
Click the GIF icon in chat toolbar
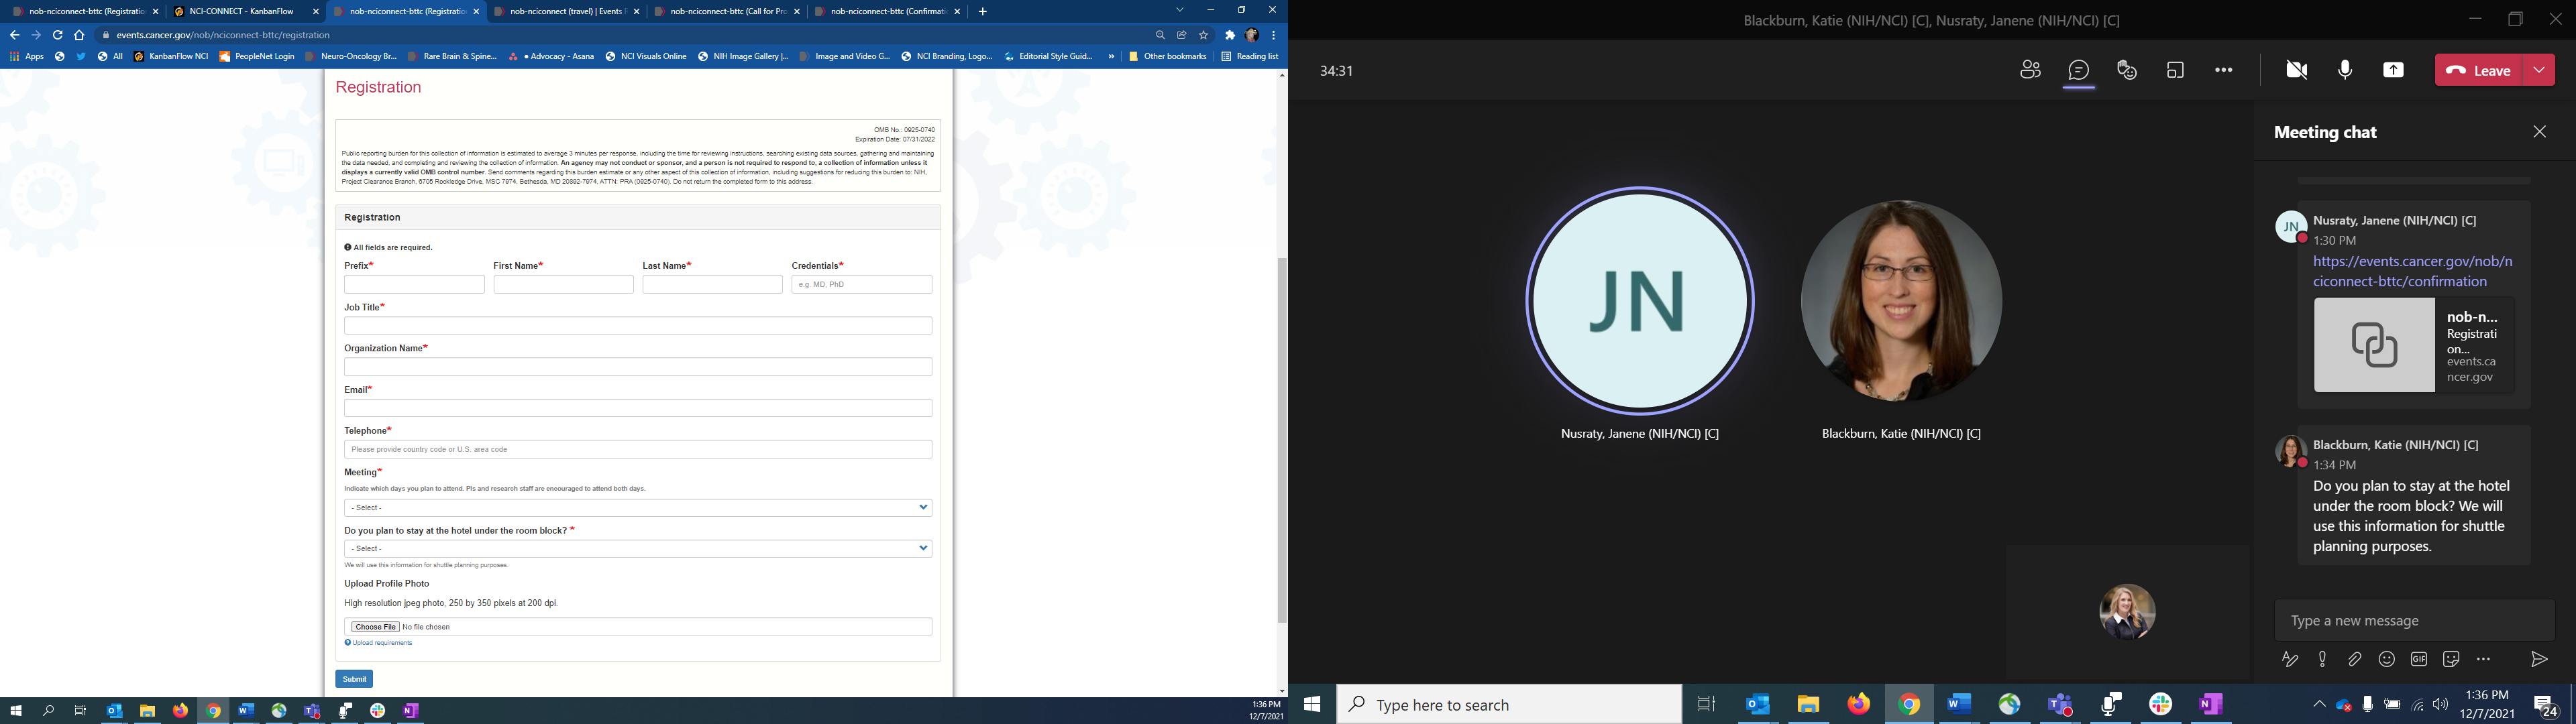coord(2419,659)
